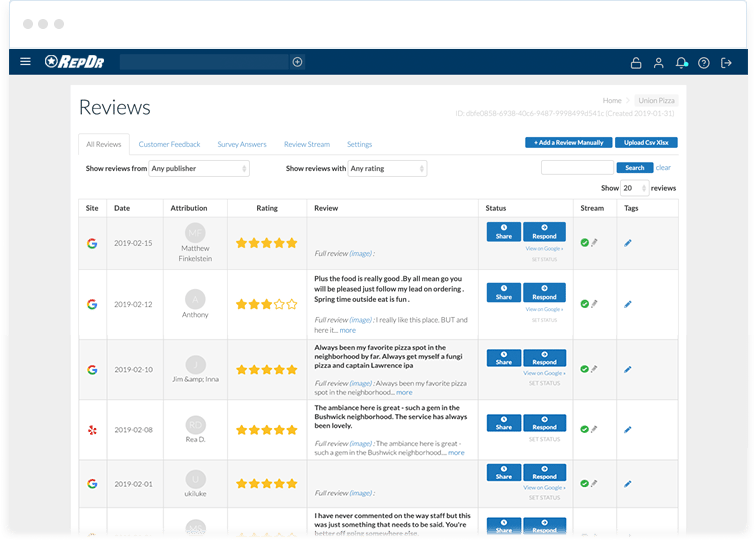Viewport: 755px width, 540px height.
Task: Respond to the Rea D. review
Action: (544, 423)
